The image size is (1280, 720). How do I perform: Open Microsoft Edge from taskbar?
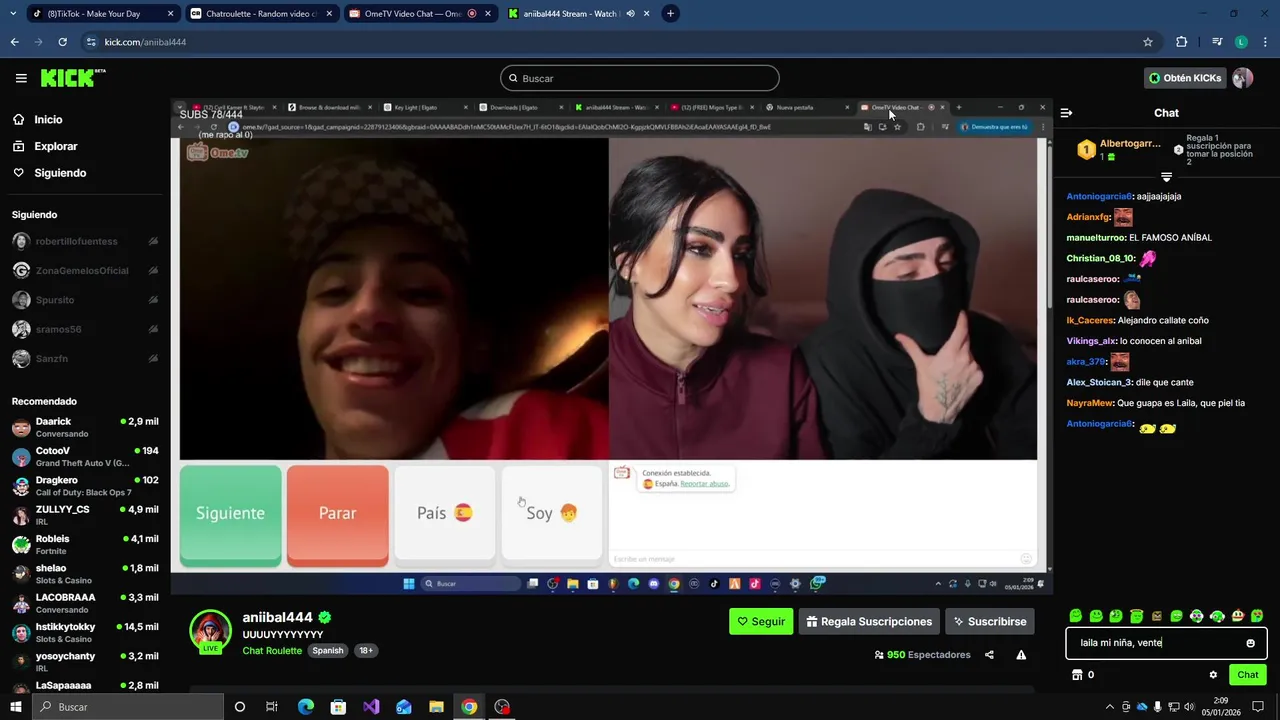[x=306, y=707]
